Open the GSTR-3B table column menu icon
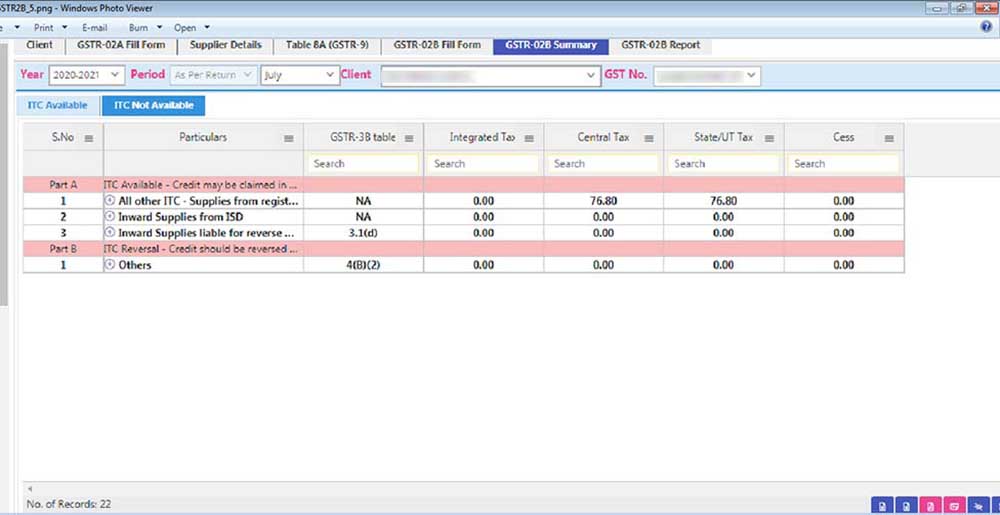This screenshot has width=1000, height=515. 408,138
